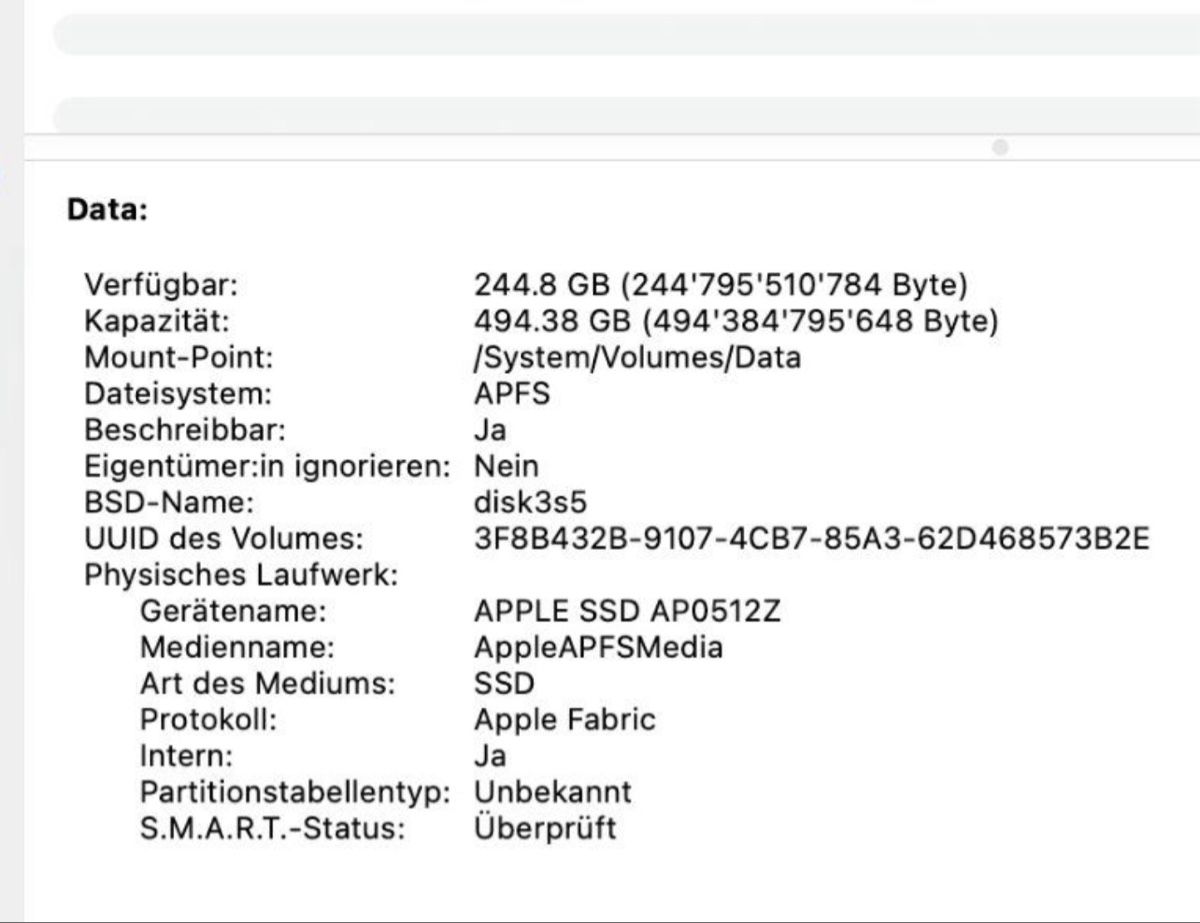
Task: Select the 'Protokoll:' label
Action: (x=208, y=720)
